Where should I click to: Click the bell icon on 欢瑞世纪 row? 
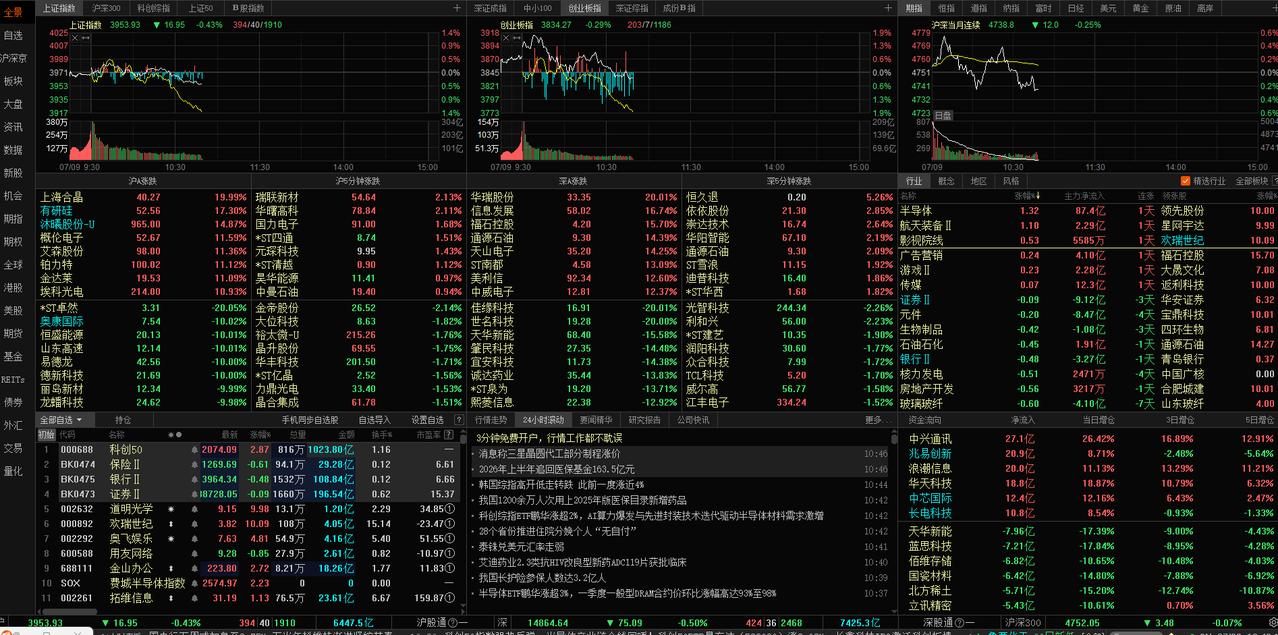(x=194, y=524)
